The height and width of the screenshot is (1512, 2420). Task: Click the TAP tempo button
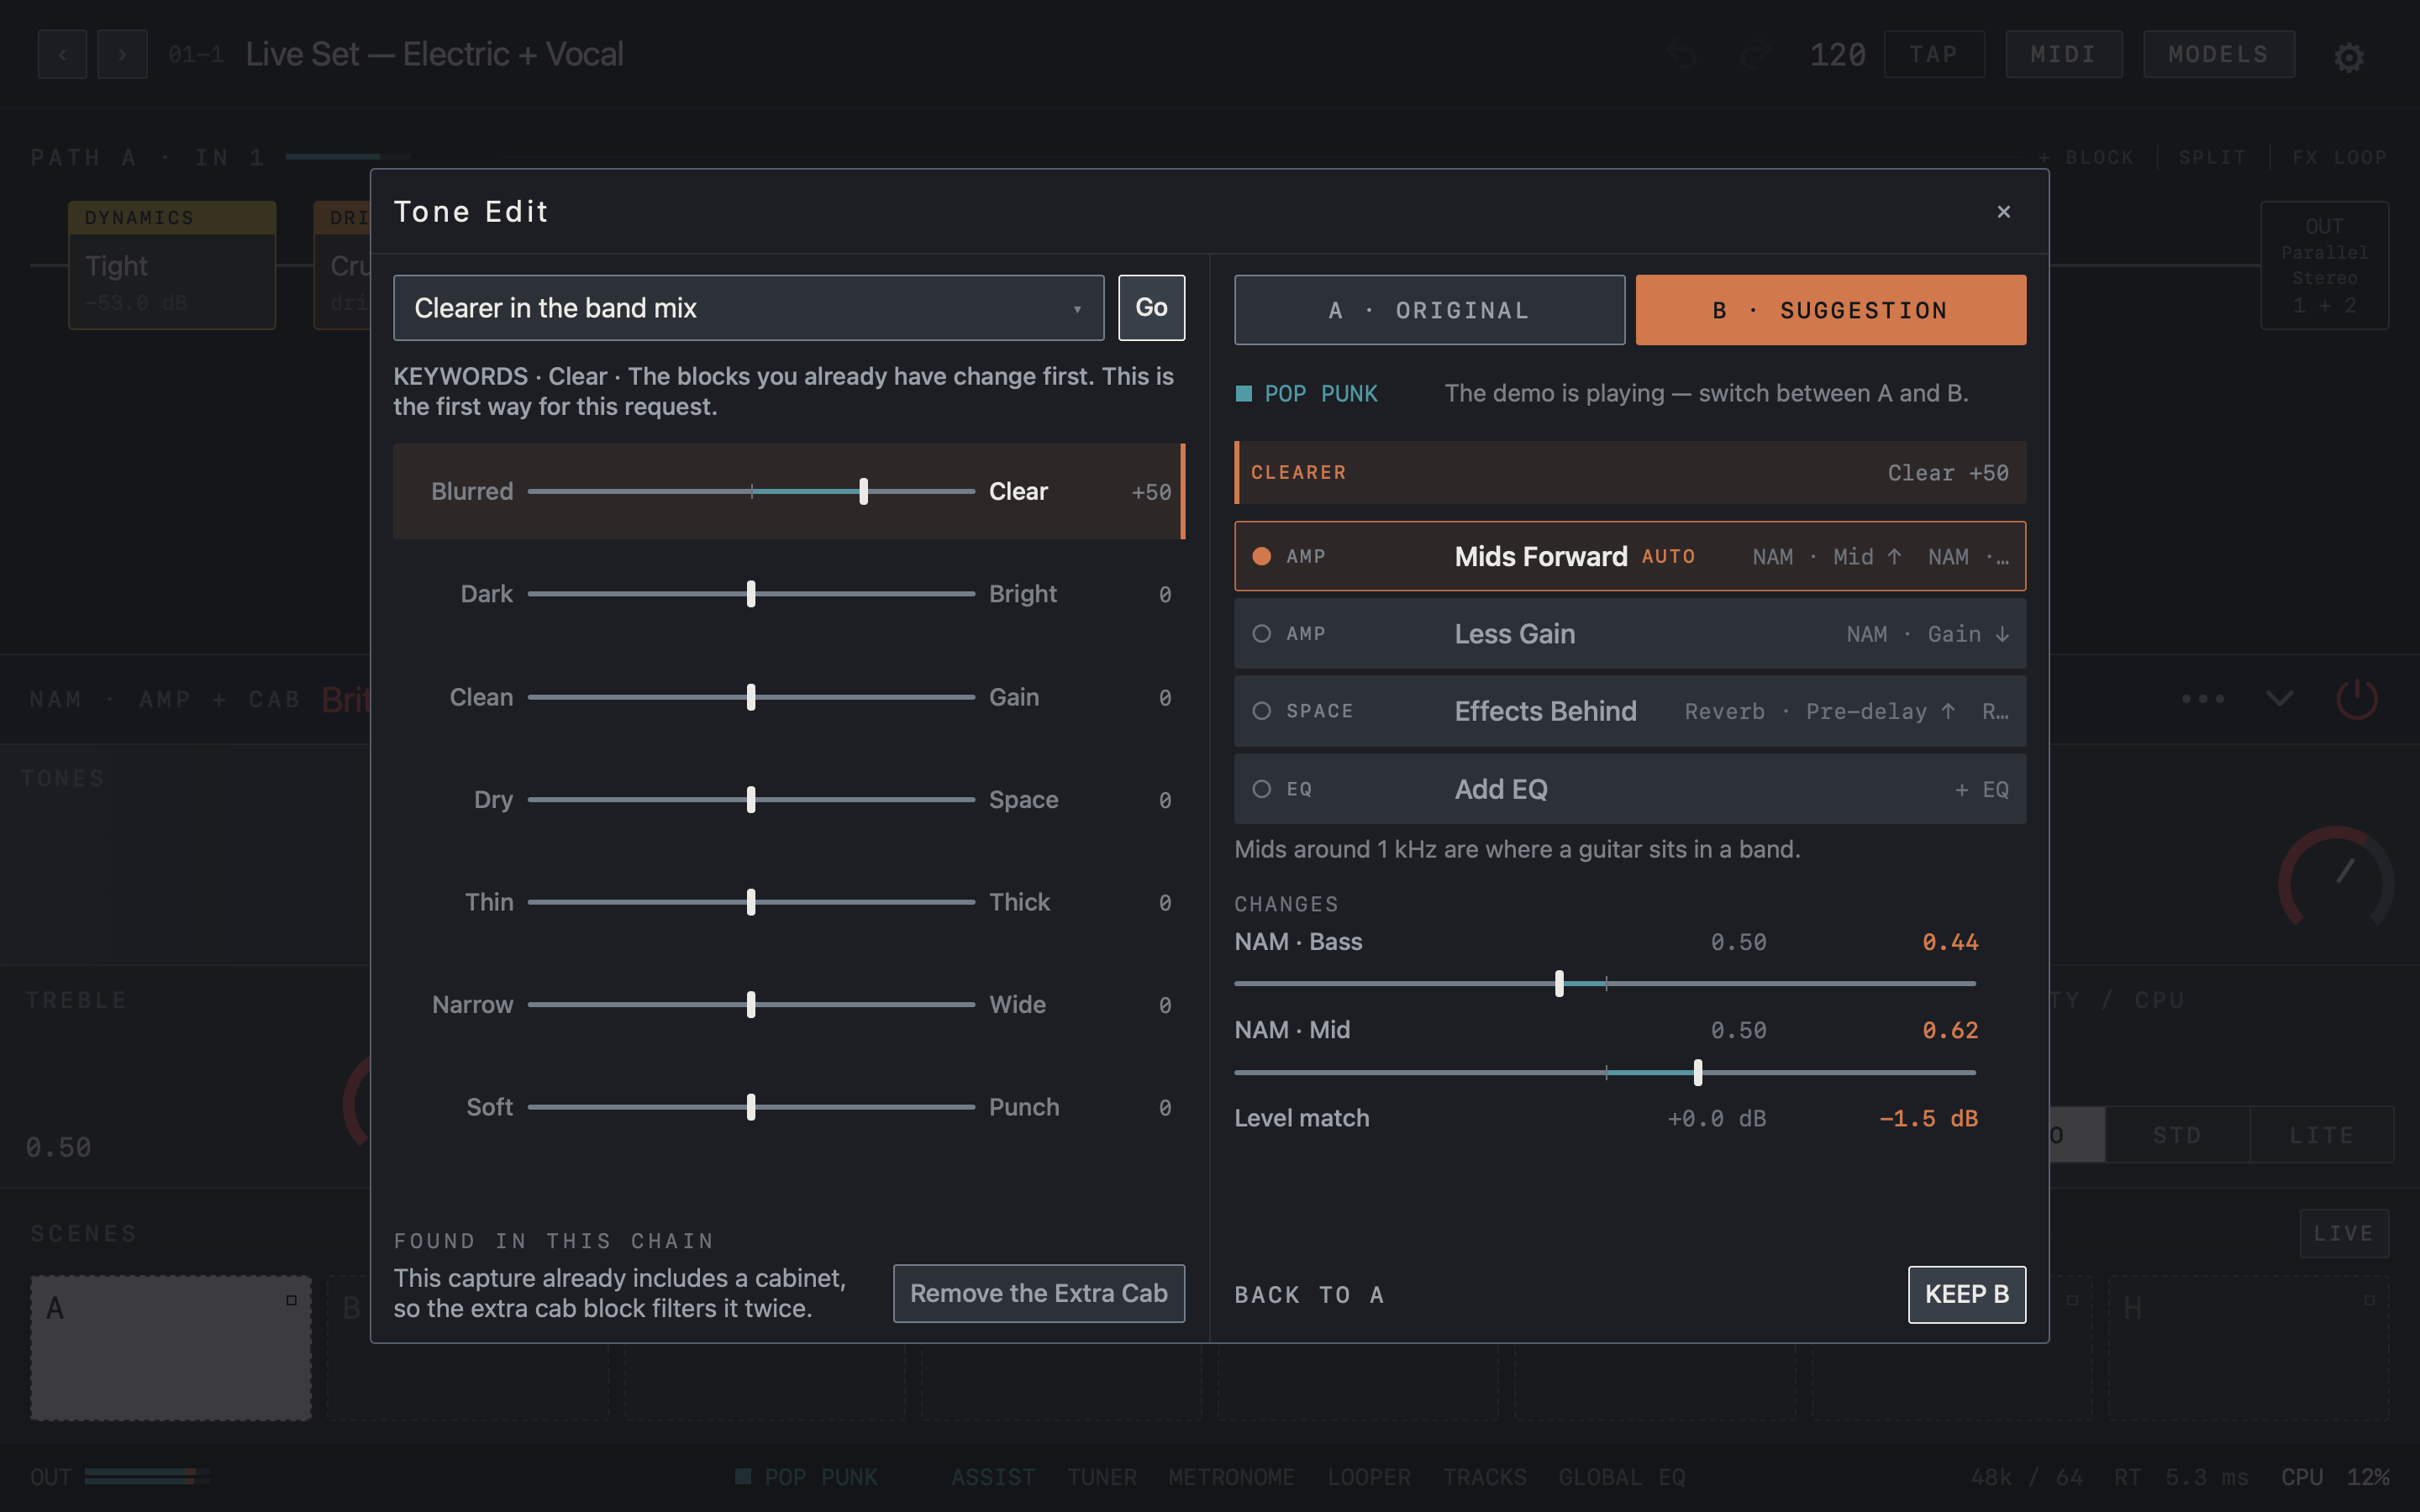(x=1933, y=54)
